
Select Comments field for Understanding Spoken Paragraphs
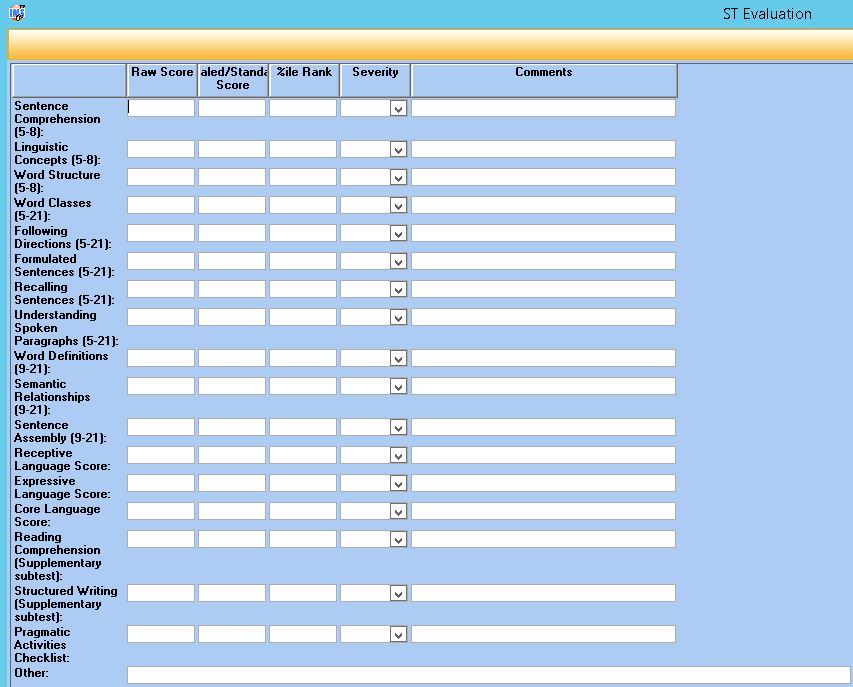(x=543, y=317)
